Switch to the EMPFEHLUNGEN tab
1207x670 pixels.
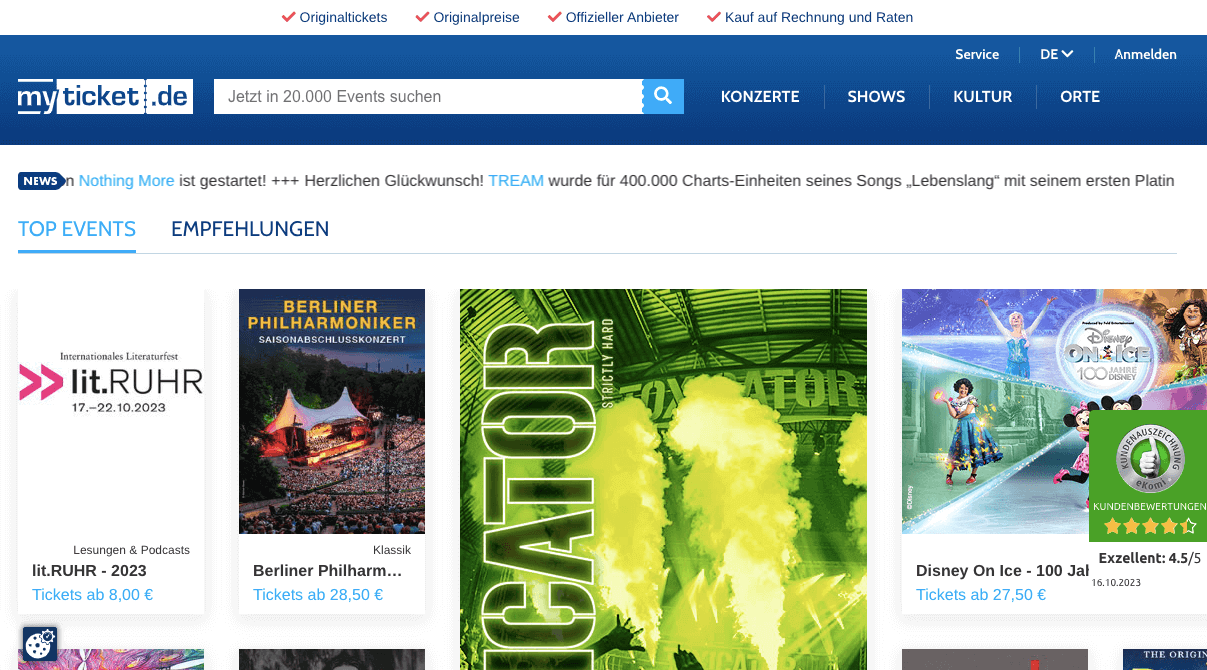tap(250, 229)
